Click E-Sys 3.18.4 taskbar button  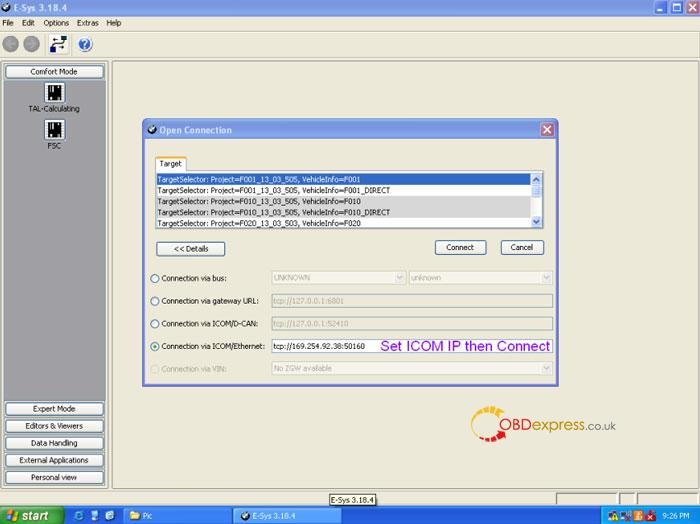pos(288,516)
